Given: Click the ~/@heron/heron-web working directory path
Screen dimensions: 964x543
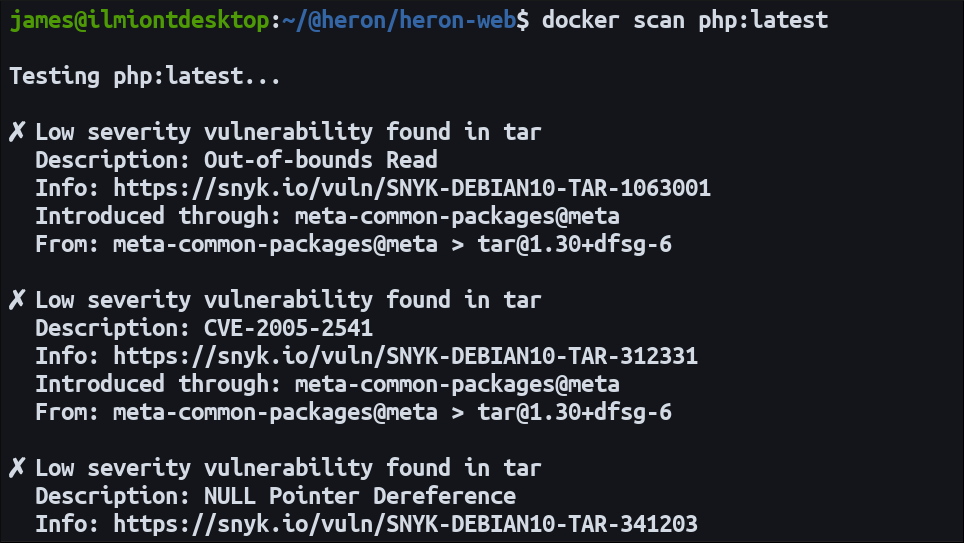Looking at the screenshot, I should click(x=399, y=19).
